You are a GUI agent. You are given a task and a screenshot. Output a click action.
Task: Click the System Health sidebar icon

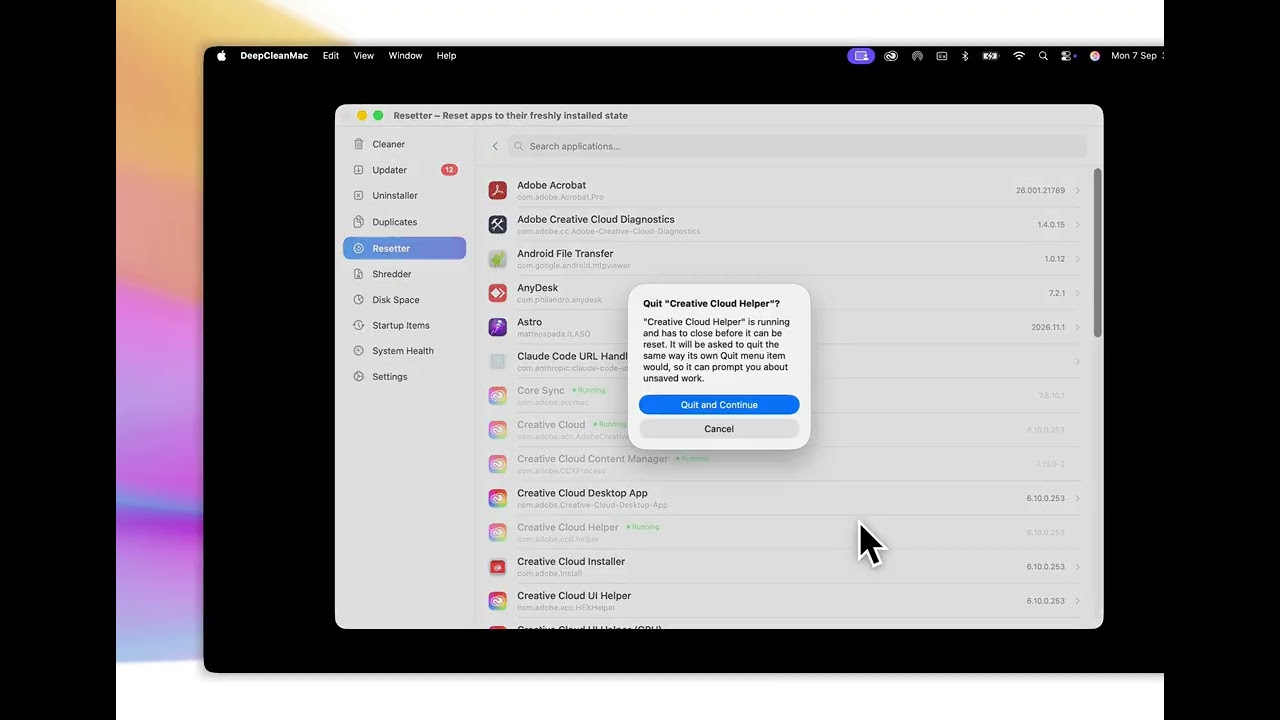click(x=359, y=351)
